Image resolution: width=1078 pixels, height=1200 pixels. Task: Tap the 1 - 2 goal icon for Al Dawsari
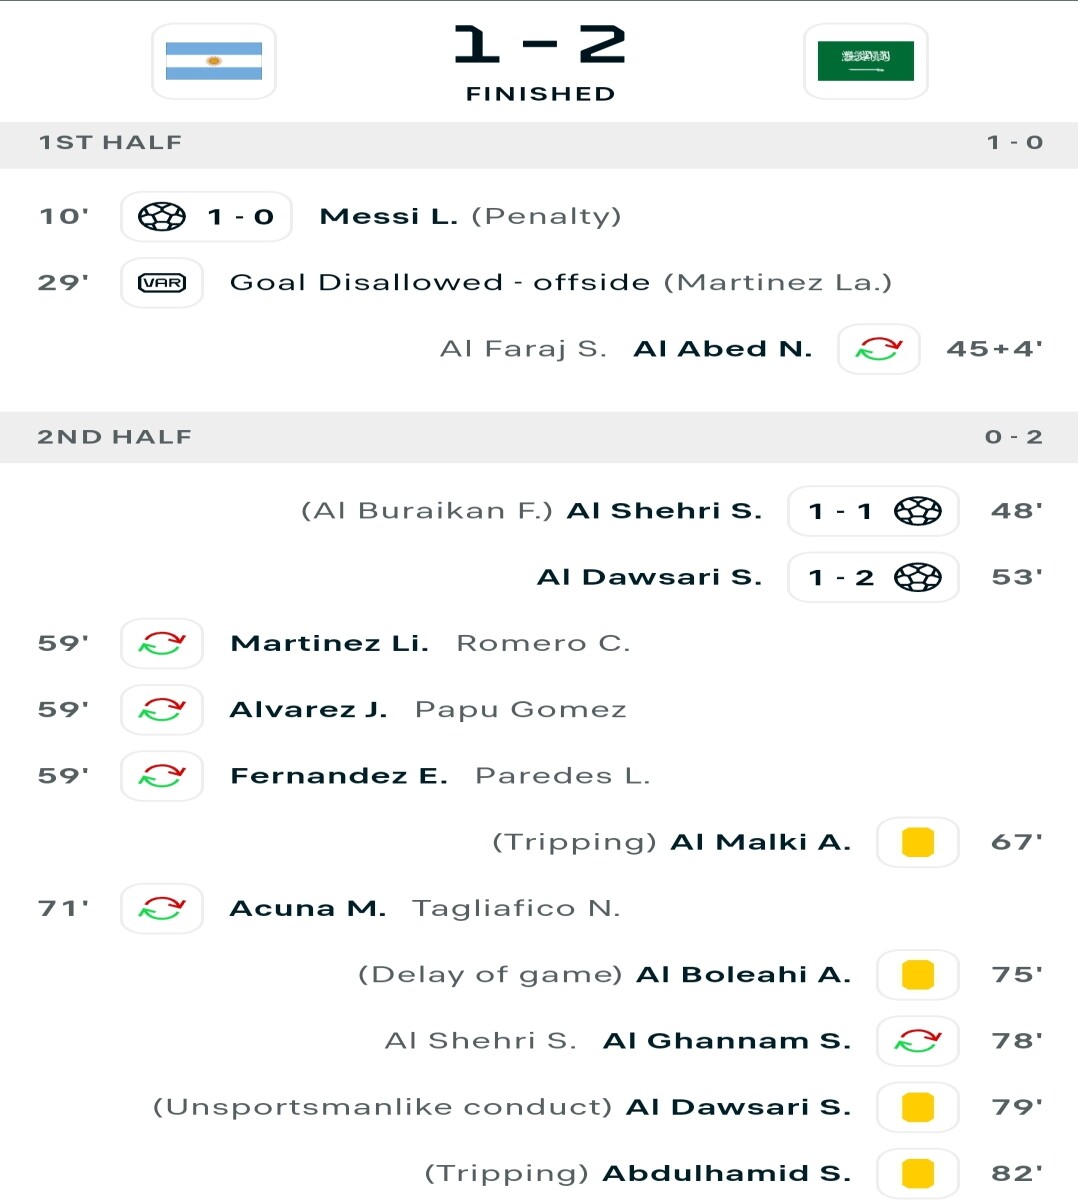pos(918,577)
